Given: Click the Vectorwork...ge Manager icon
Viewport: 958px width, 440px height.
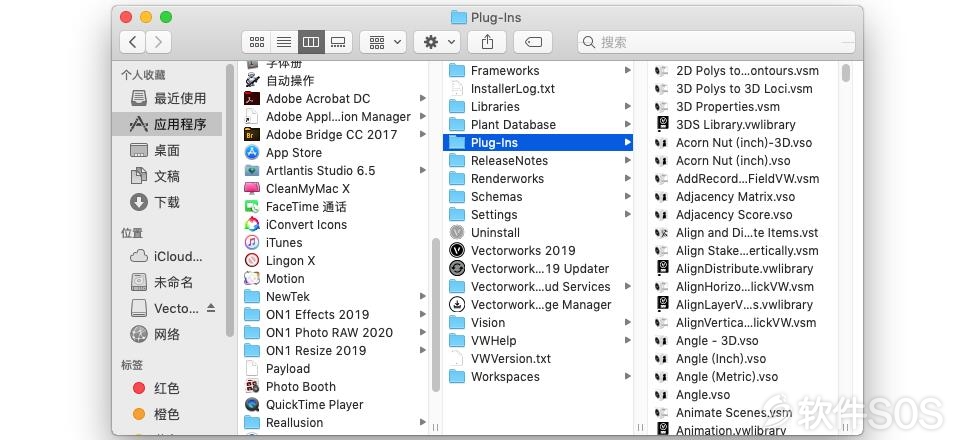Looking at the screenshot, I should [457, 304].
